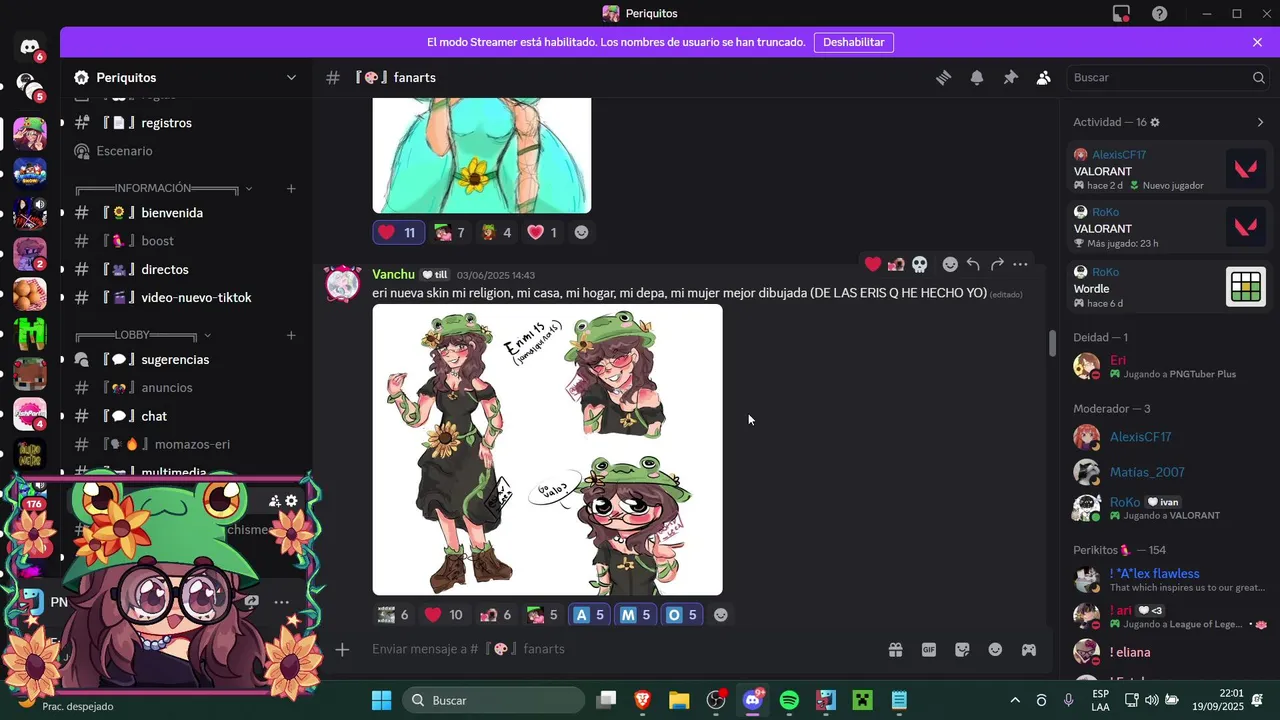Open Matías_2007 in member list

[1169, 472]
